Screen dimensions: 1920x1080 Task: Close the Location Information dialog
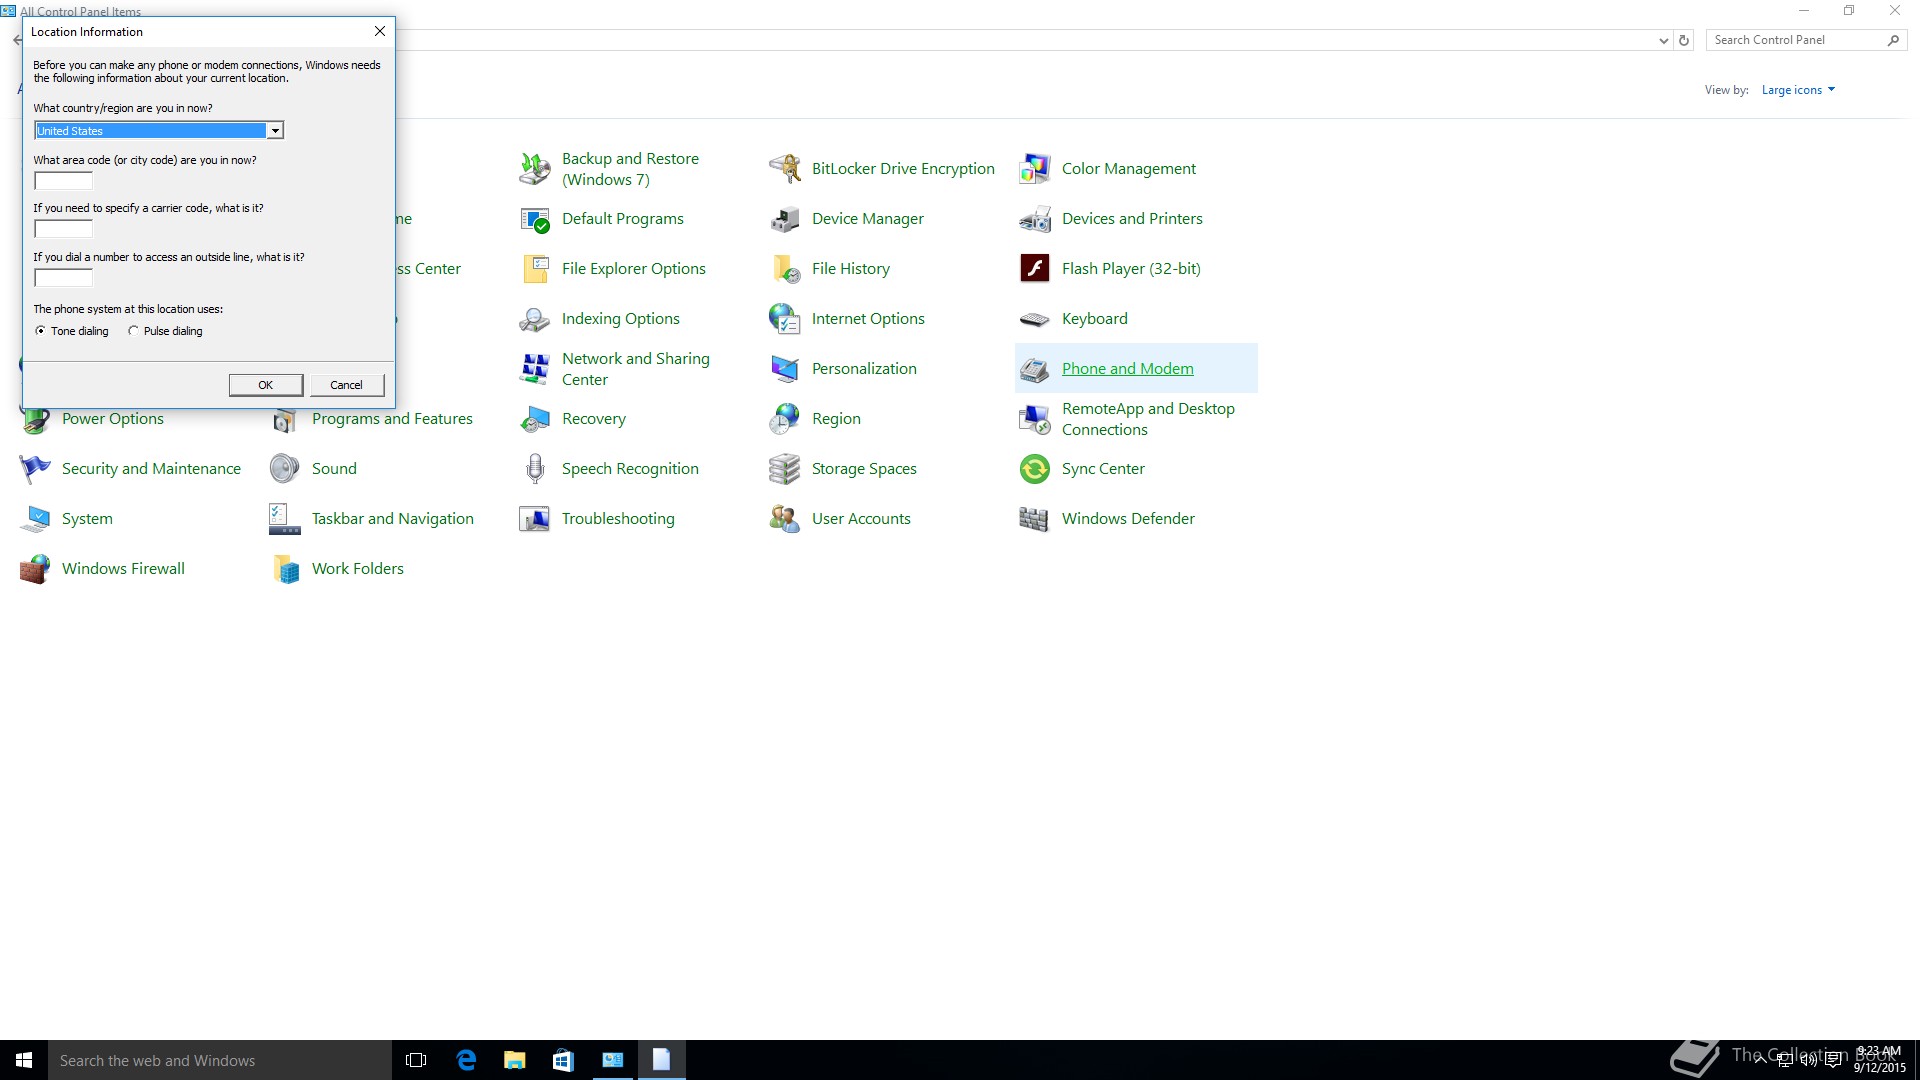380,32
